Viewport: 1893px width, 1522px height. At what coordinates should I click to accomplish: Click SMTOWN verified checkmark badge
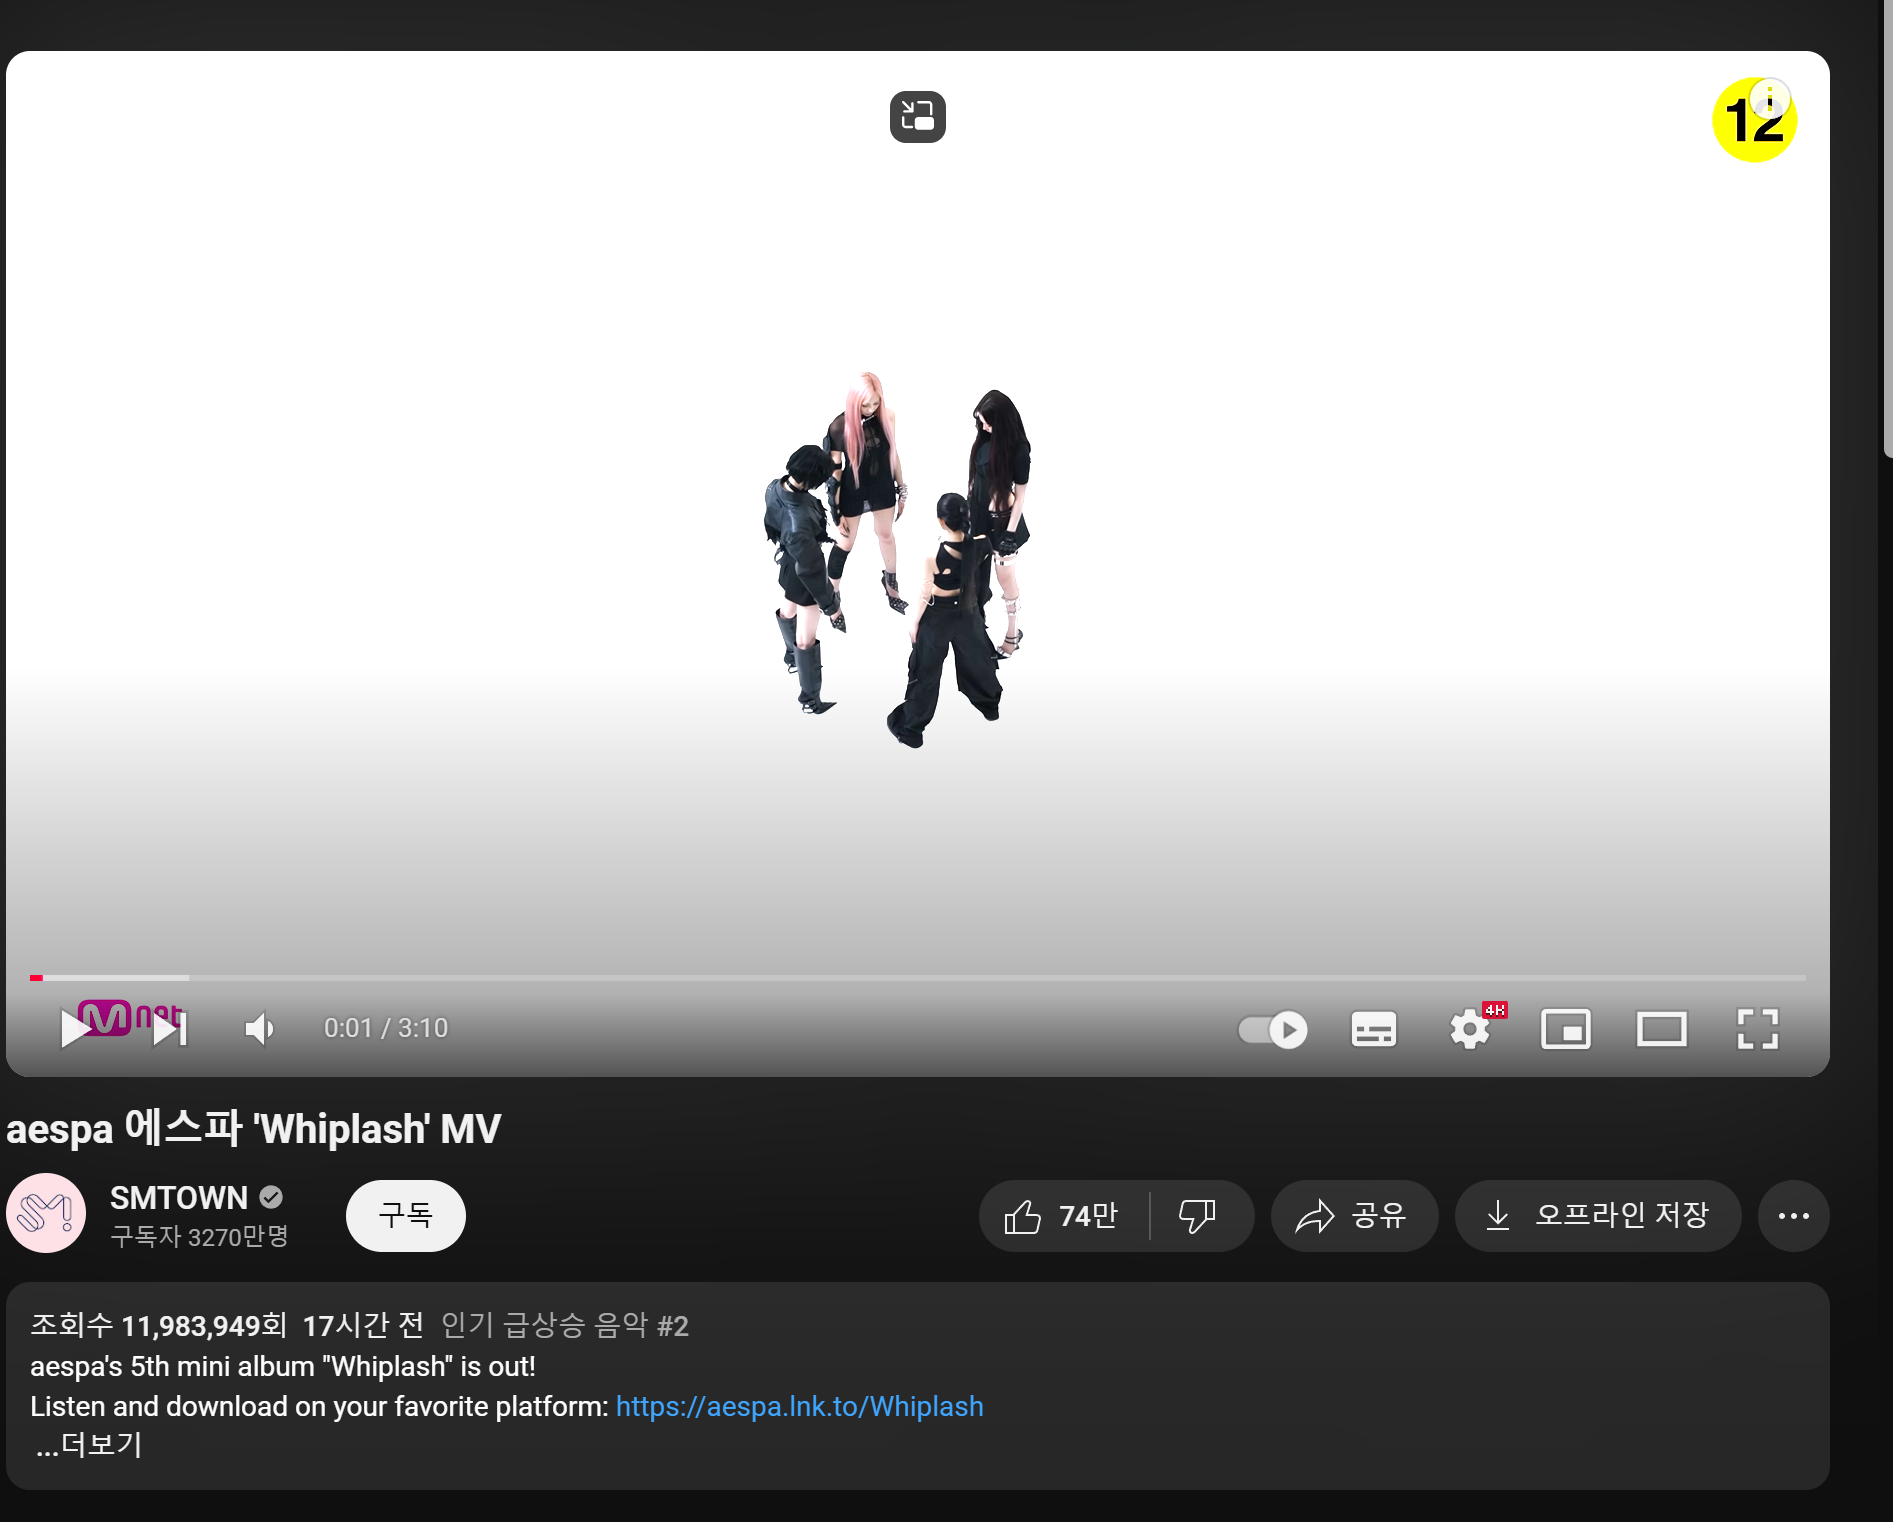click(x=271, y=1197)
